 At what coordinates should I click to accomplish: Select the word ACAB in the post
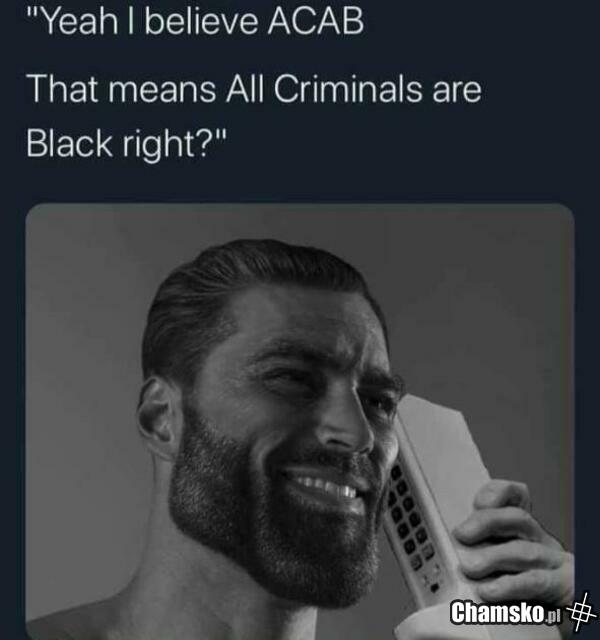click(x=315, y=21)
